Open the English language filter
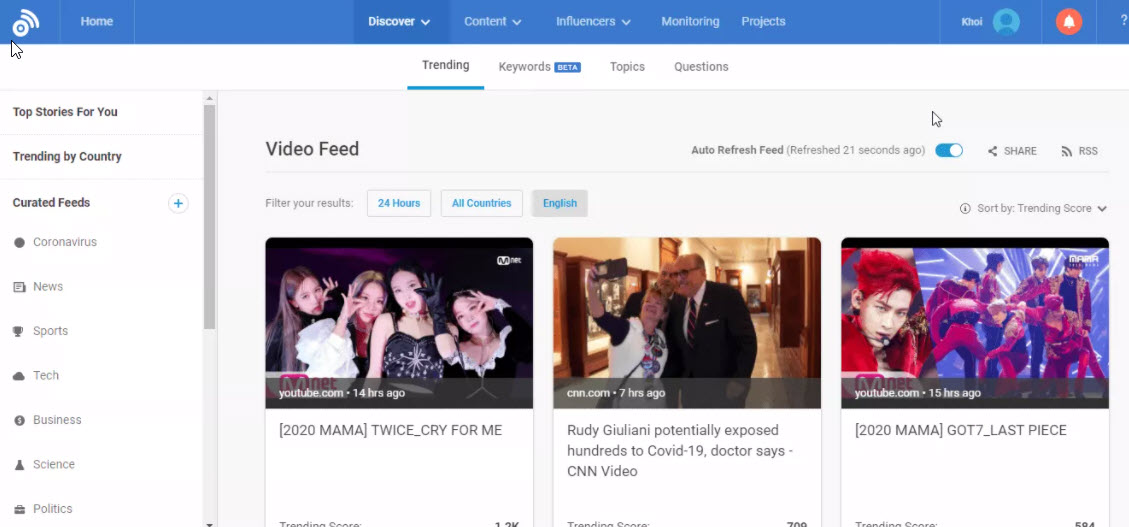The width and height of the screenshot is (1129, 527). tap(559, 203)
